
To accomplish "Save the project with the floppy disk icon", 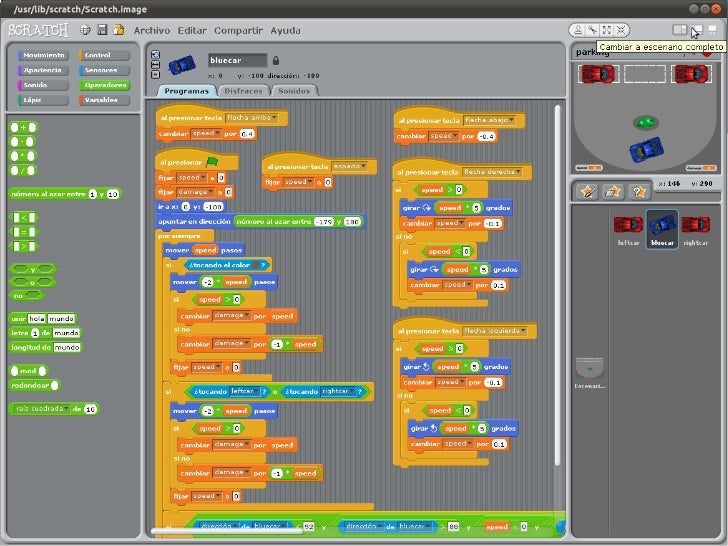I will click(102, 30).
